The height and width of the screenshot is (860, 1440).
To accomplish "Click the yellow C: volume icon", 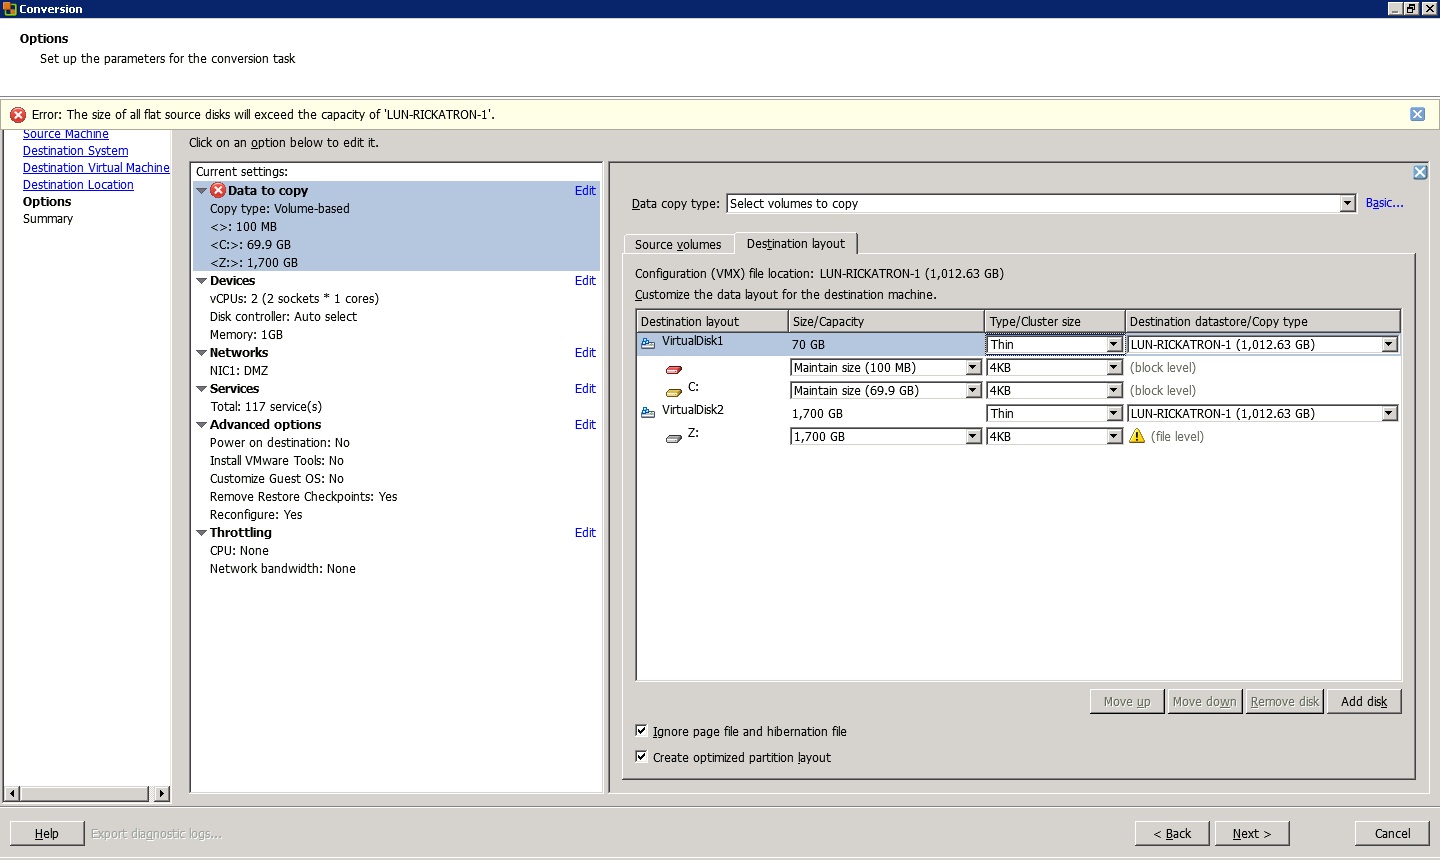I will pos(674,392).
